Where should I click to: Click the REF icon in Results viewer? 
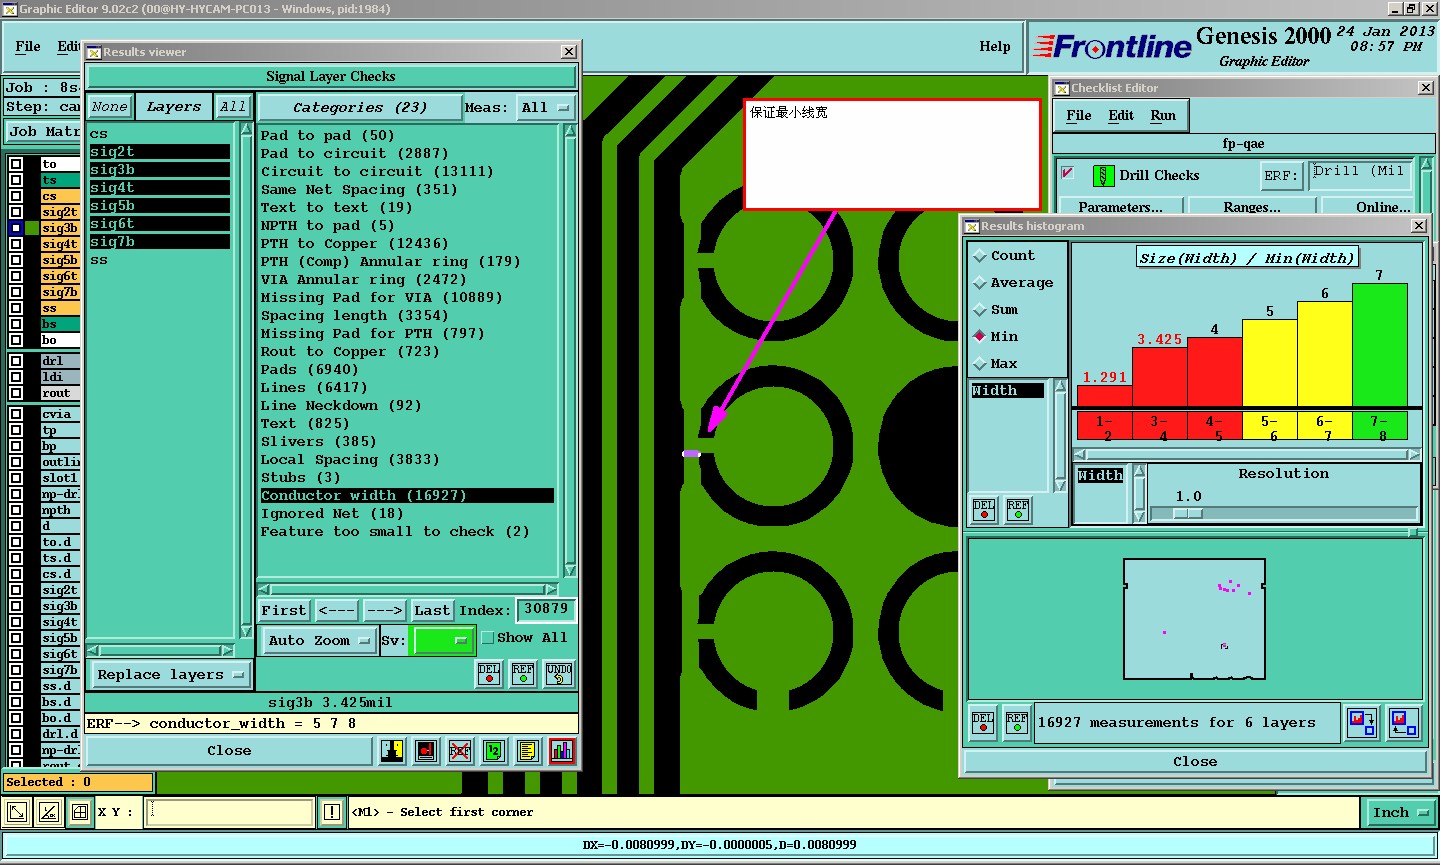click(523, 675)
